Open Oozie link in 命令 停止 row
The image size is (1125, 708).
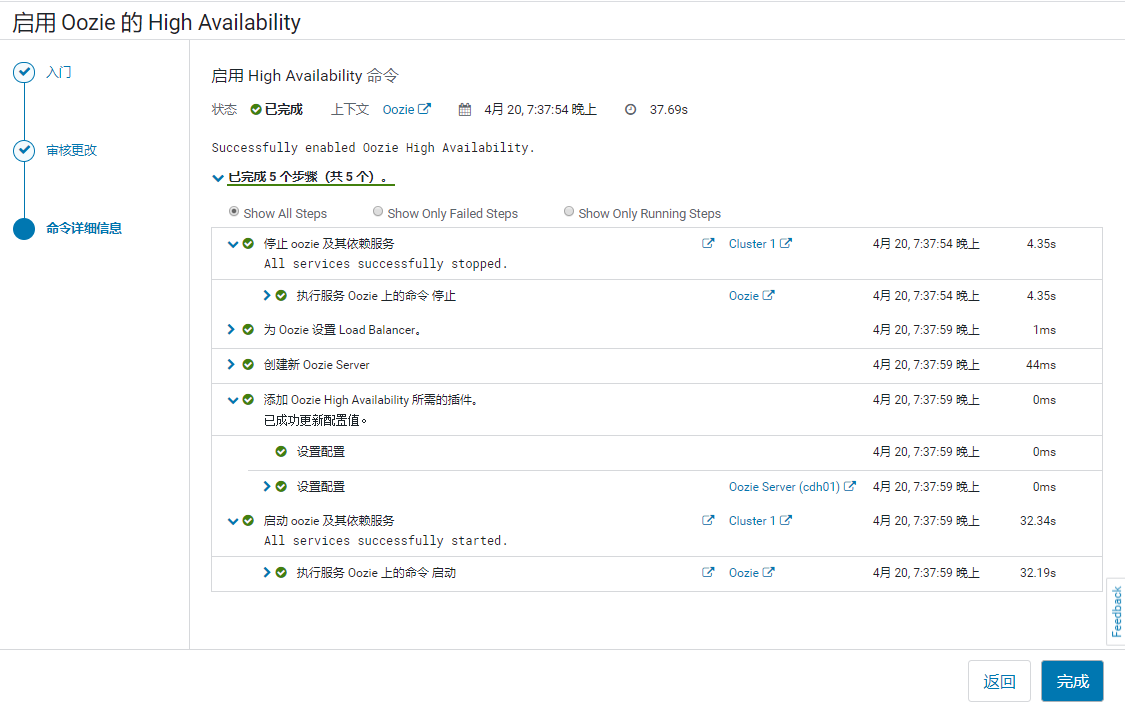coord(751,296)
